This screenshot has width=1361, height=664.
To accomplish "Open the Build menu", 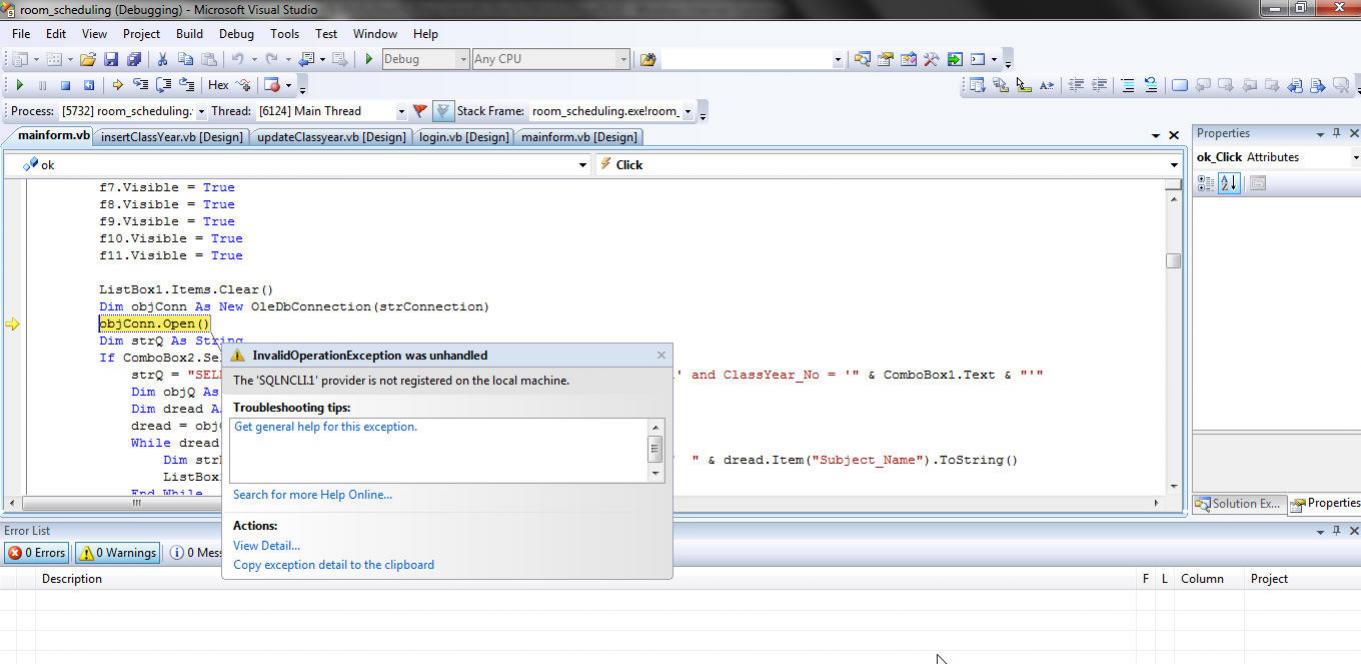I will 189,33.
